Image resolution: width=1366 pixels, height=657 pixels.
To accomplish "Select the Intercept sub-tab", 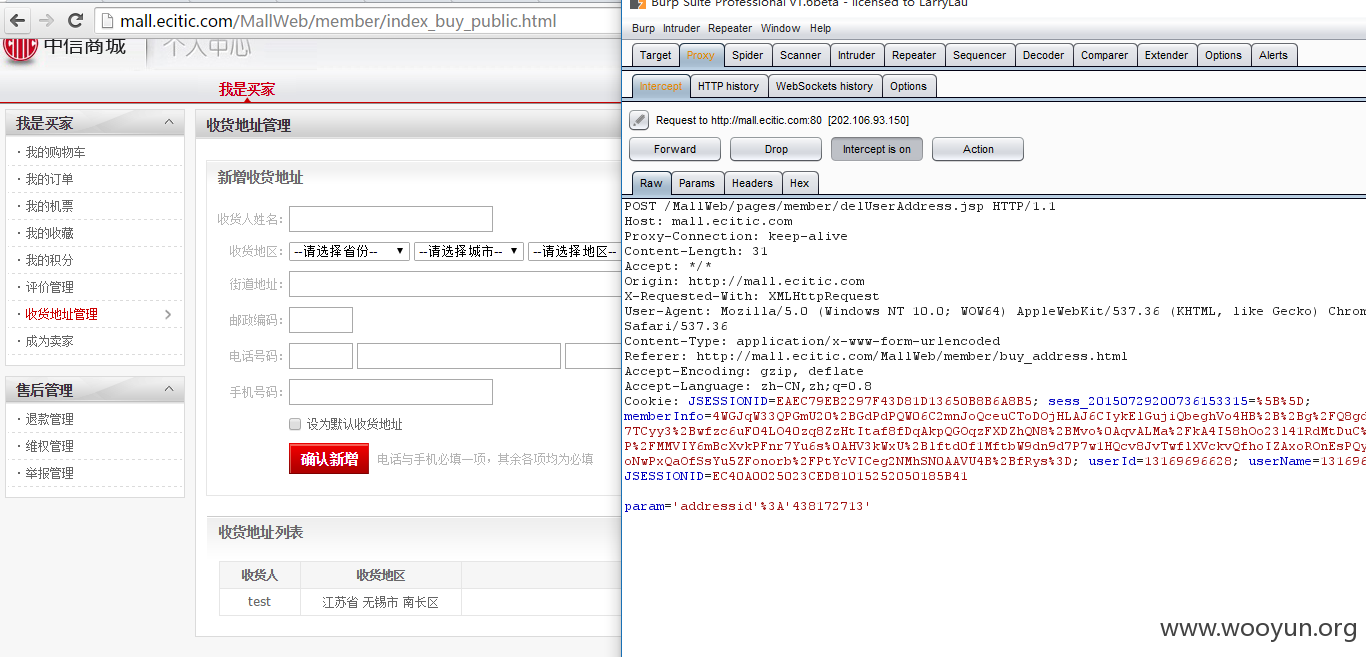I will pyautogui.click(x=660, y=86).
